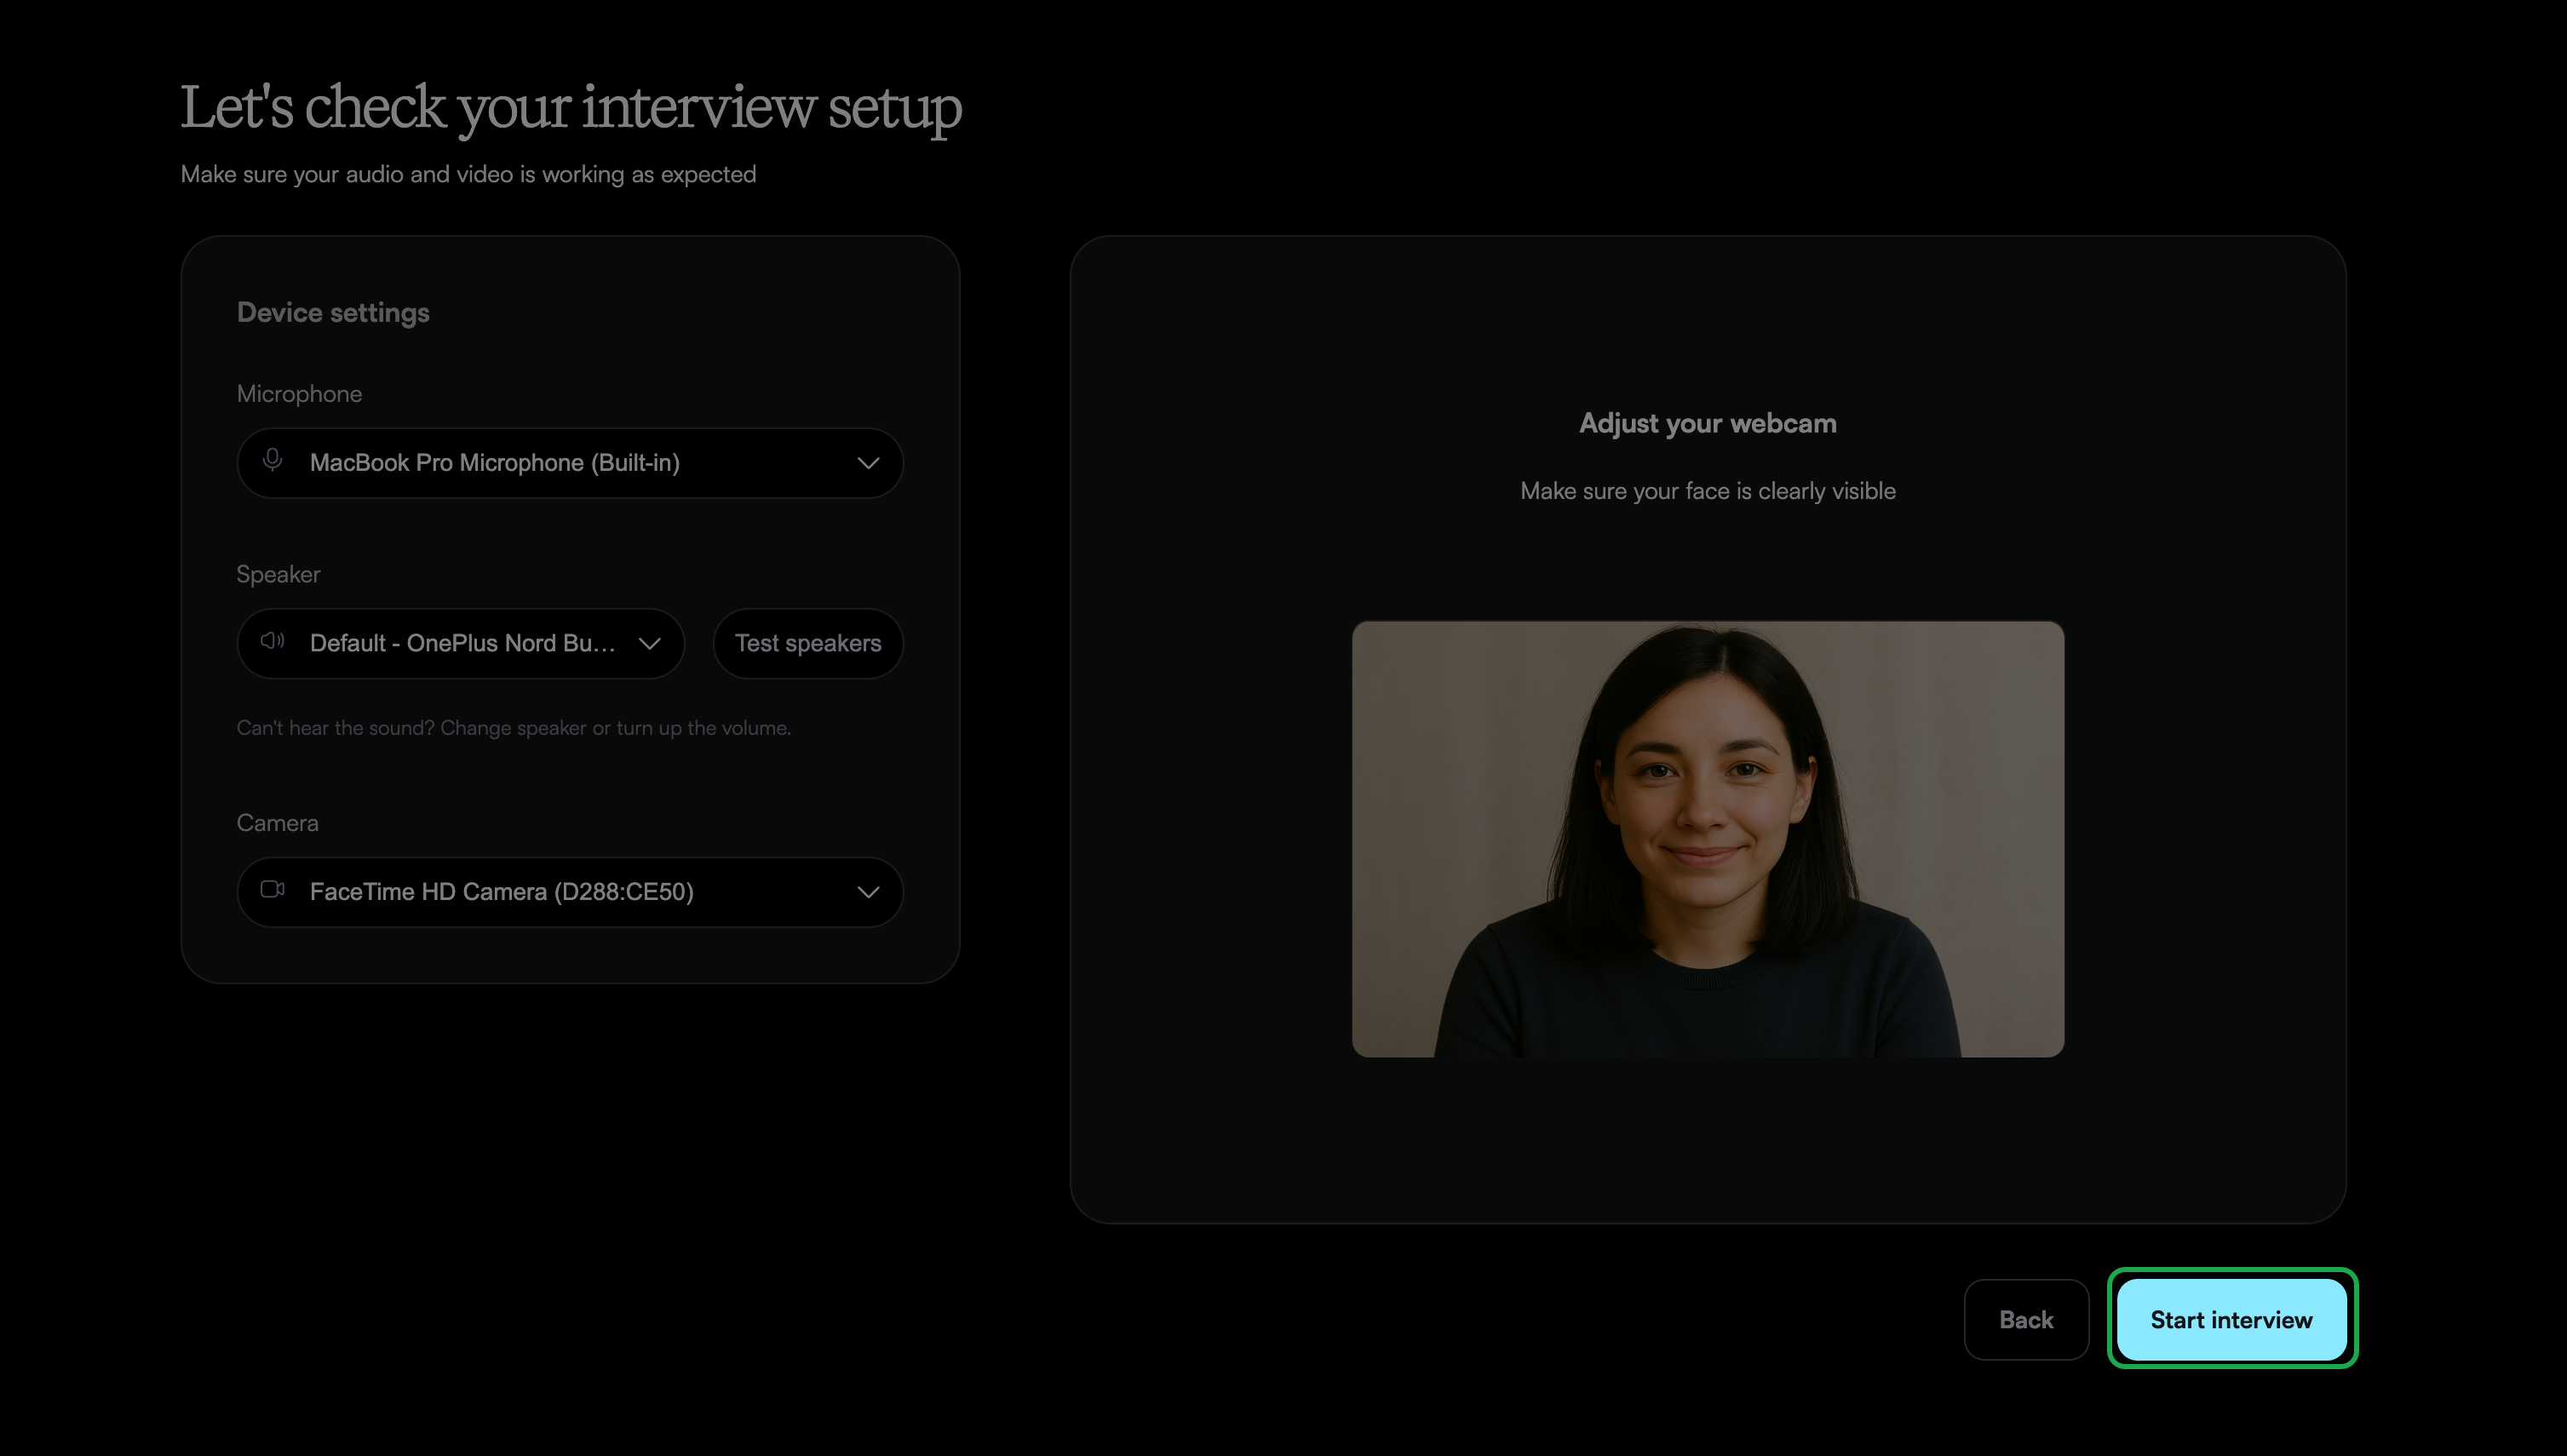Click the Speaker field label

coord(278,574)
